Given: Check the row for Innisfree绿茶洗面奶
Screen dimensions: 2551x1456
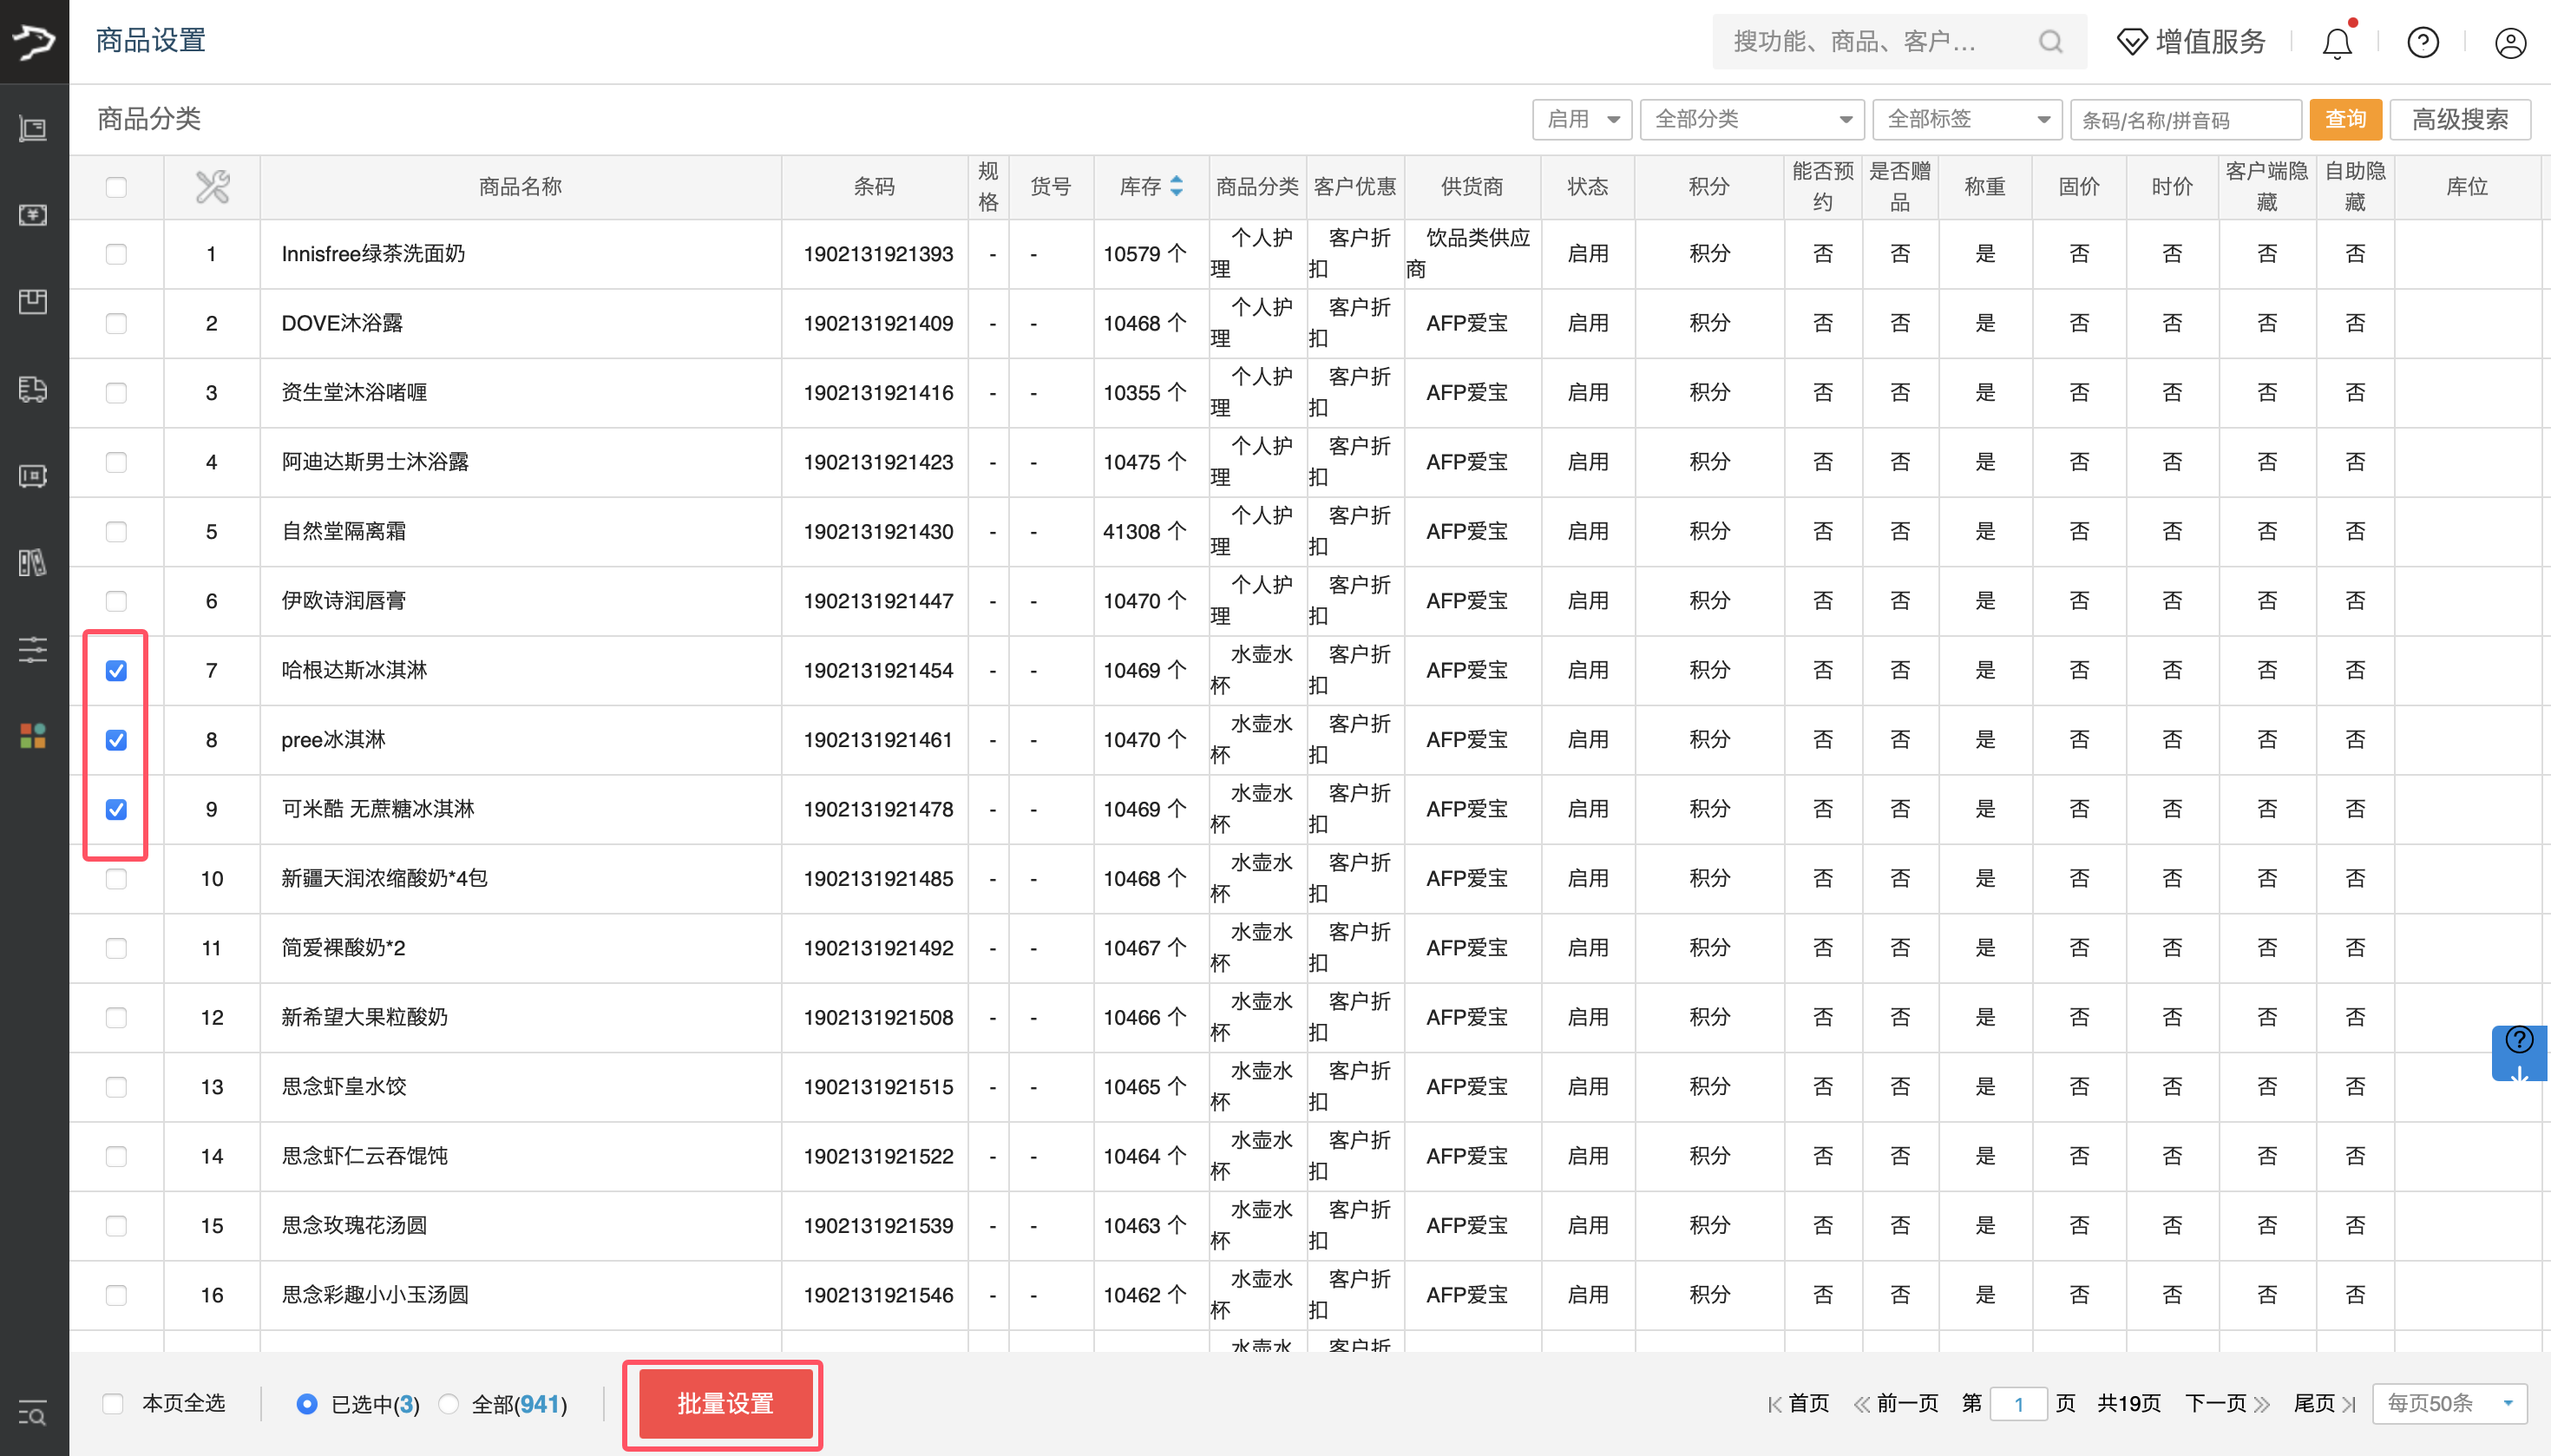Looking at the screenshot, I should click(x=116, y=254).
